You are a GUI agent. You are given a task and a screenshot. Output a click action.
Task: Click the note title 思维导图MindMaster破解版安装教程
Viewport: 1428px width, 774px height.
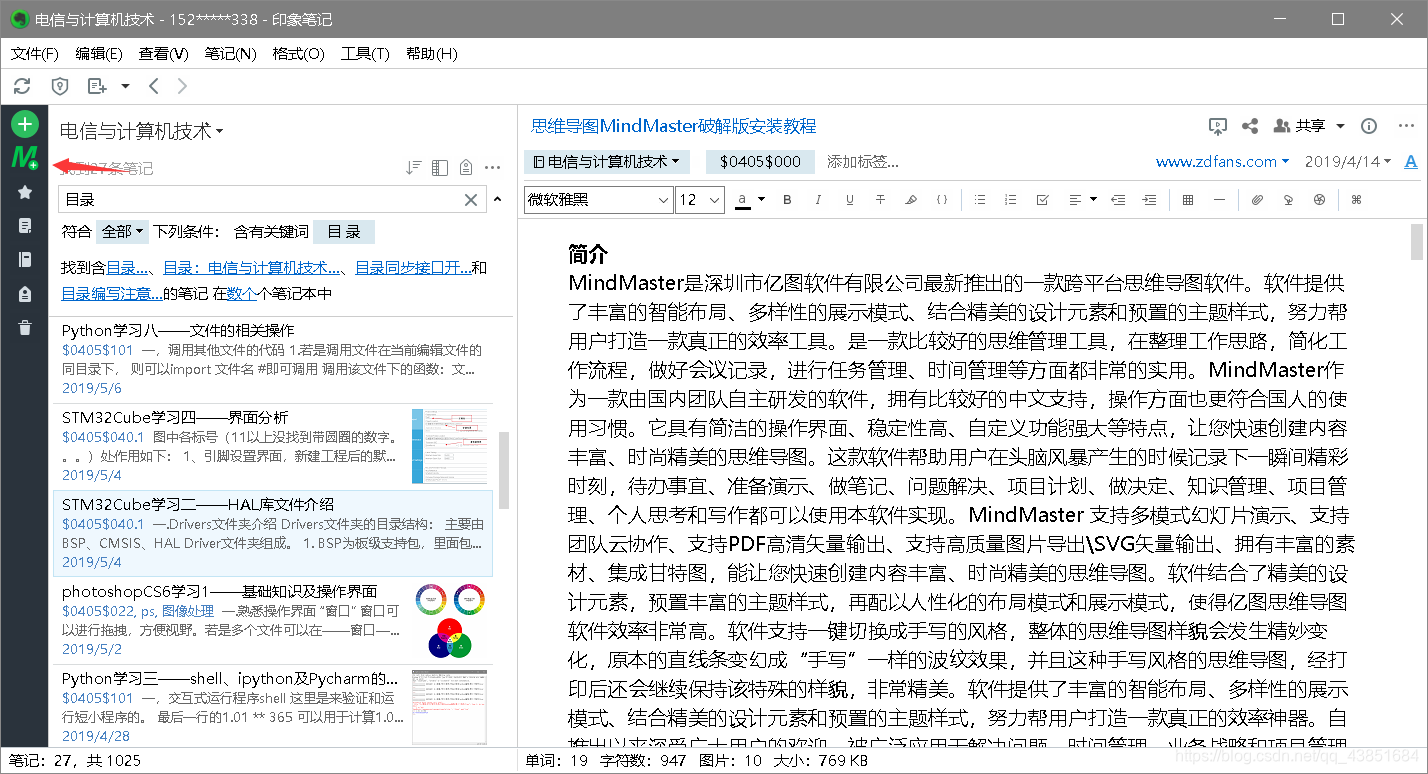674,126
